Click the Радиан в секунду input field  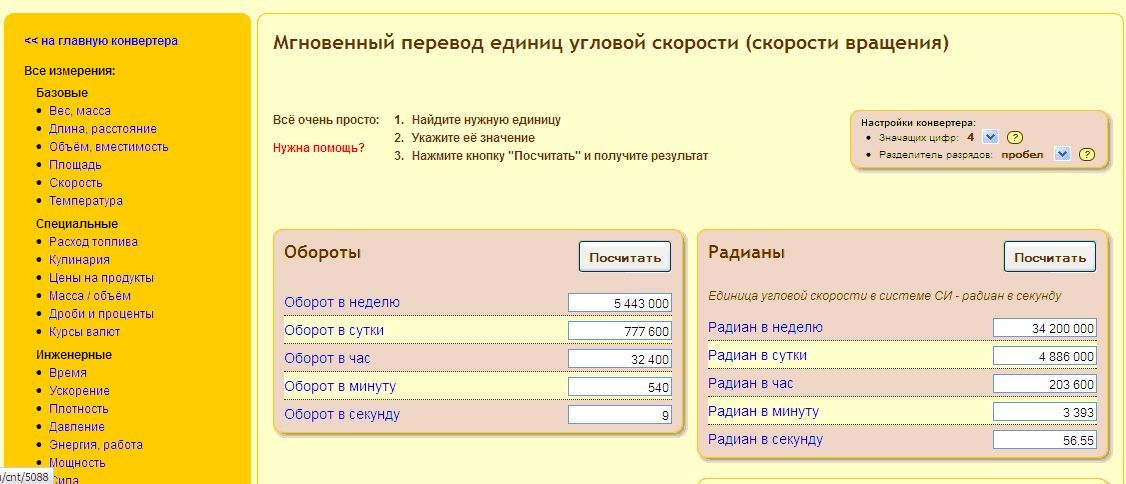[1044, 440]
